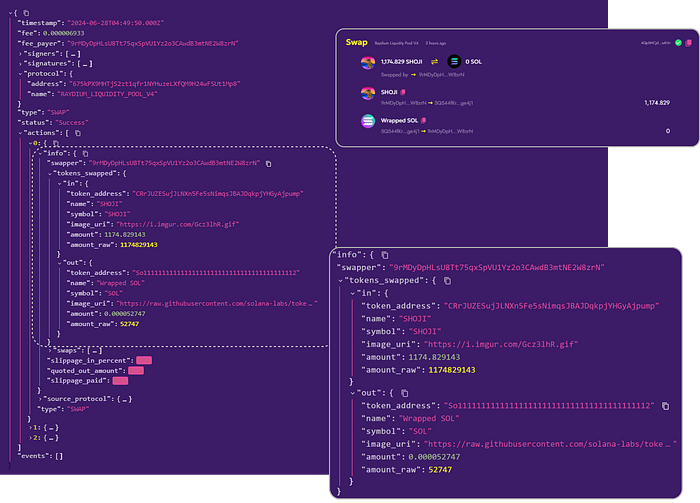
Task: Click the Wrapped SOL token avatar
Action: (x=368, y=121)
